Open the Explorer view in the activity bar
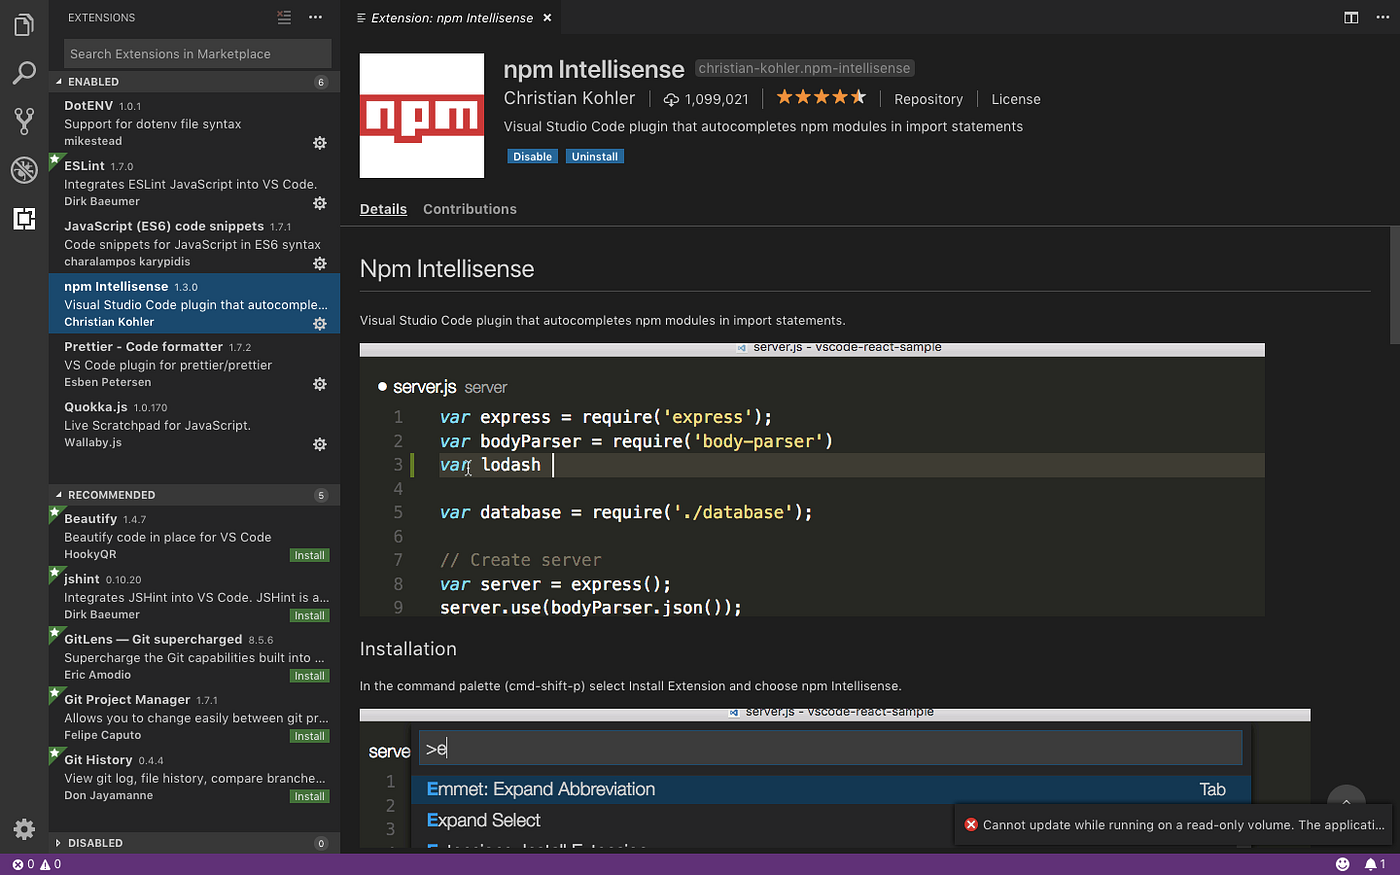This screenshot has width=1400, height=875. pyautogui.click(x=24, y=24)
